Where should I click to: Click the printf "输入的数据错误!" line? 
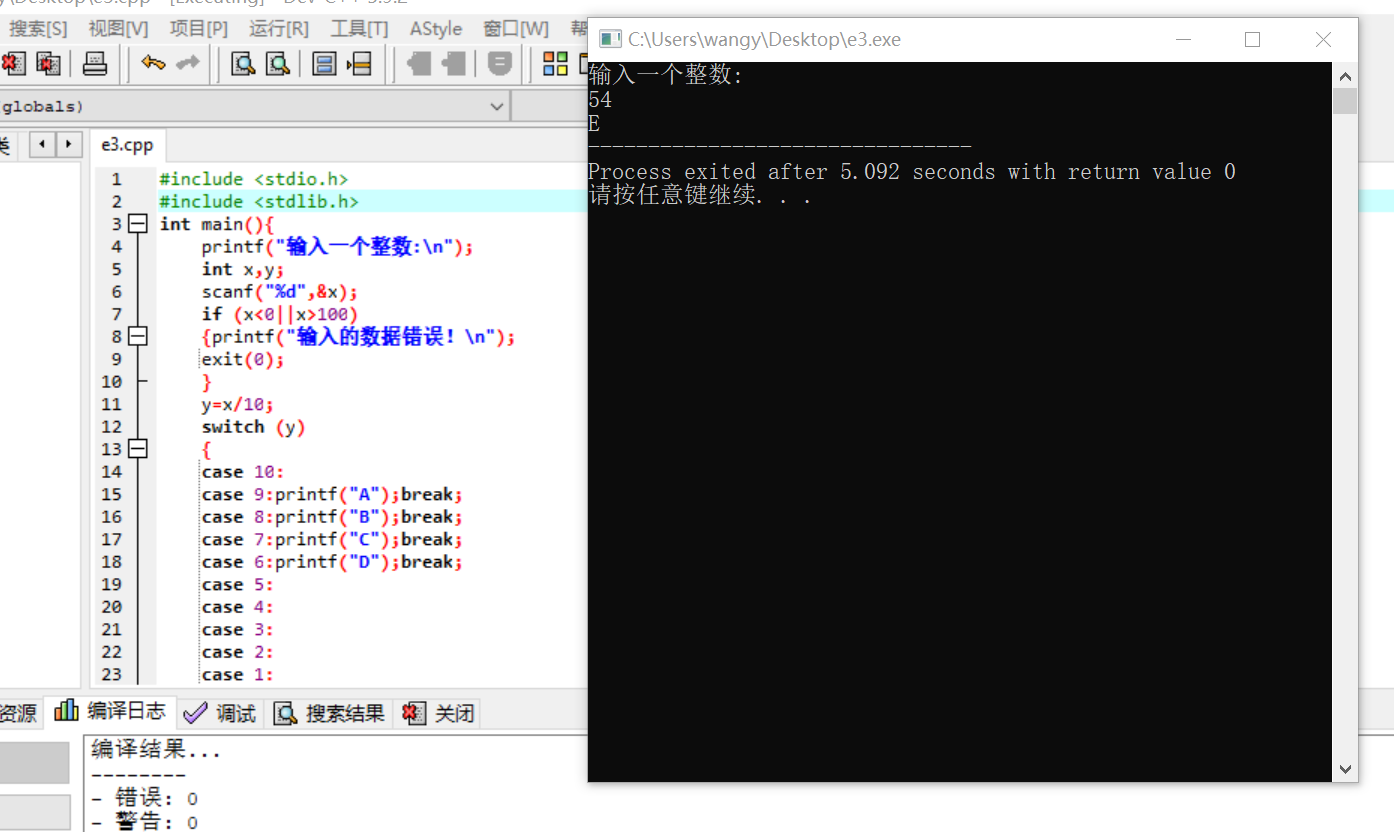click(359, 337)
